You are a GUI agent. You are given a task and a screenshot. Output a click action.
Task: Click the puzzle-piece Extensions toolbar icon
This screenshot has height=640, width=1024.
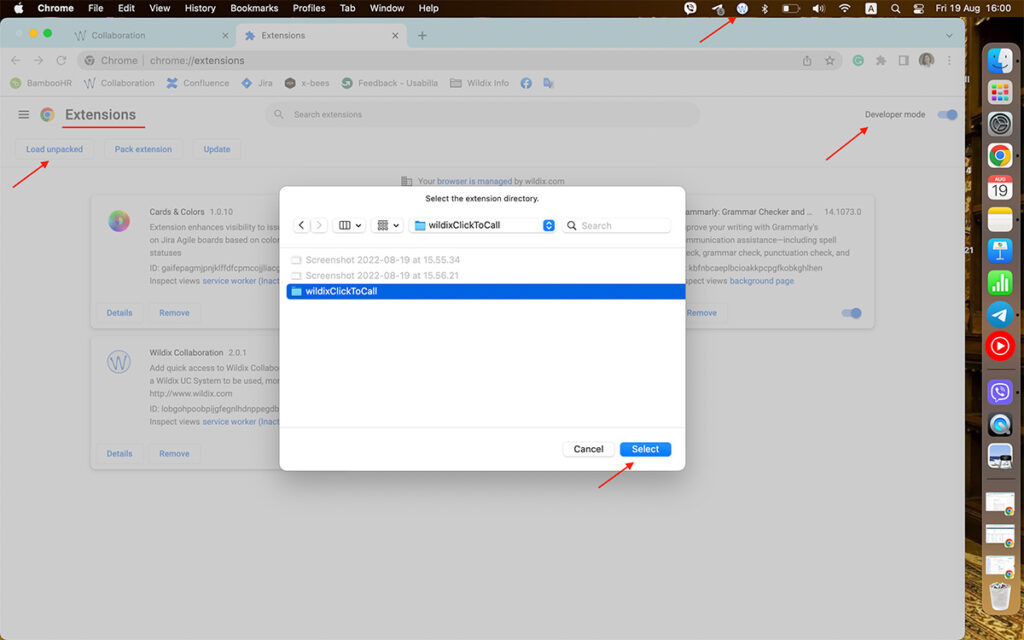pyautogui.click(x=881, y=60)
